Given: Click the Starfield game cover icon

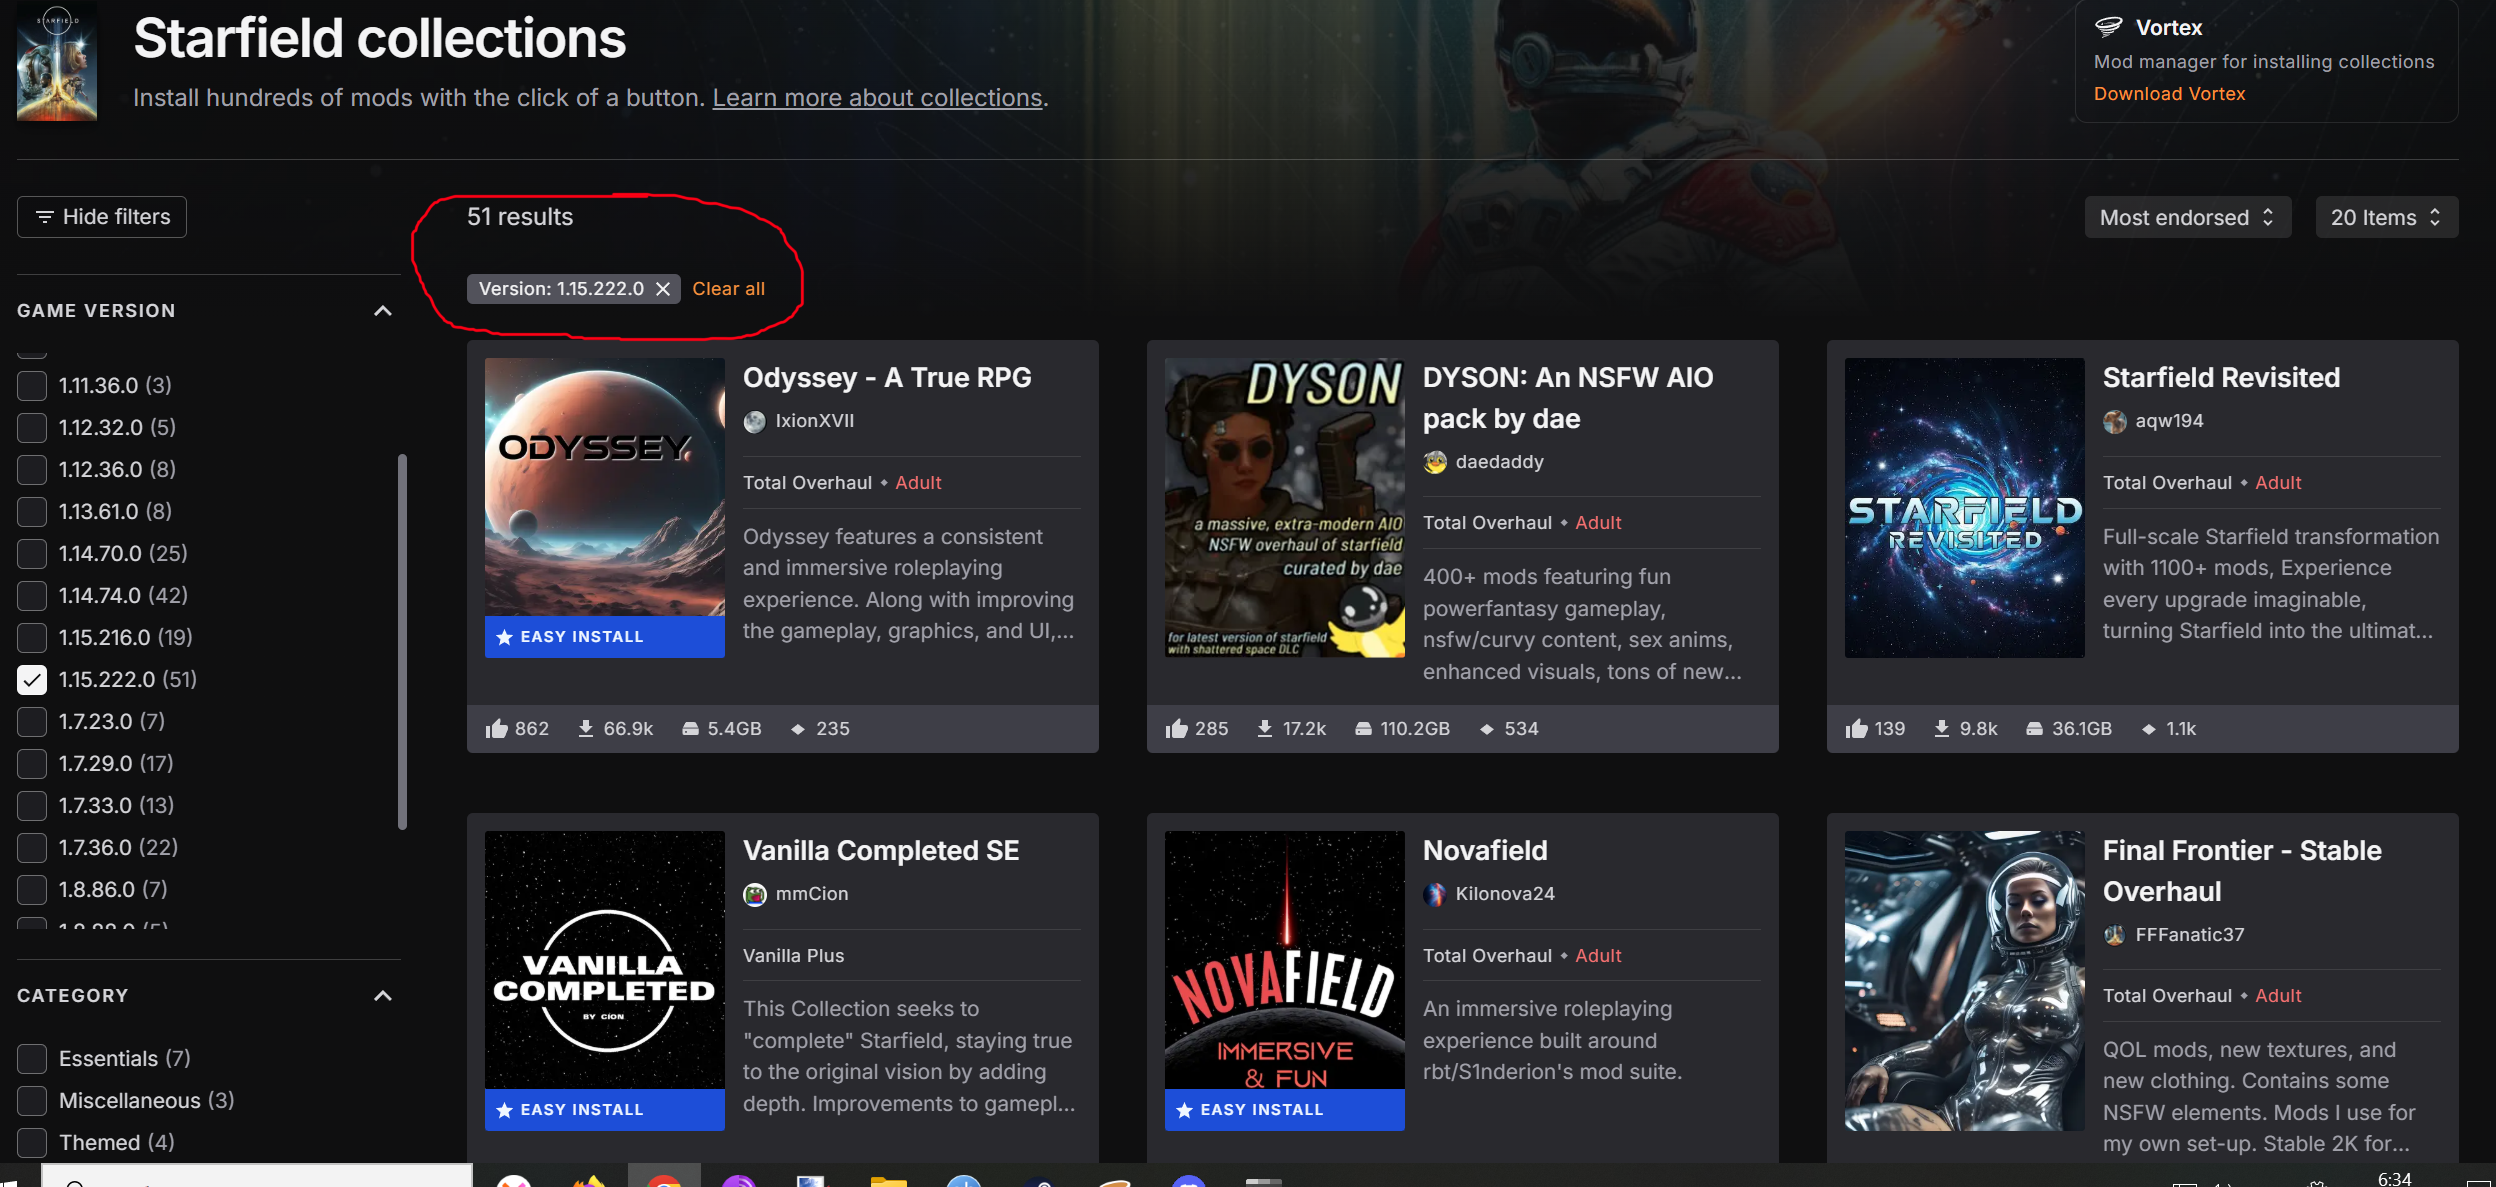Looking at the screenshot, I should coord(57,62).
